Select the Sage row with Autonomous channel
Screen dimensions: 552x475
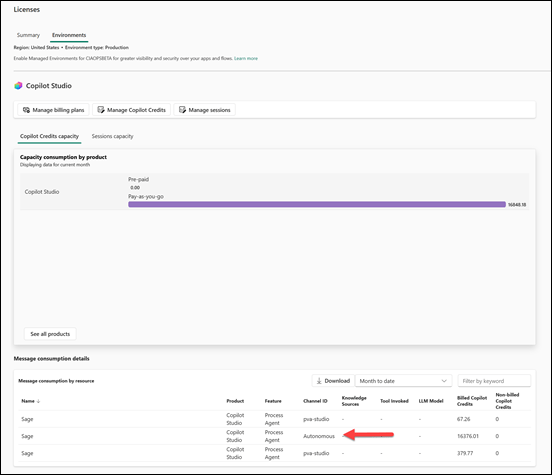tap(274, 436)
